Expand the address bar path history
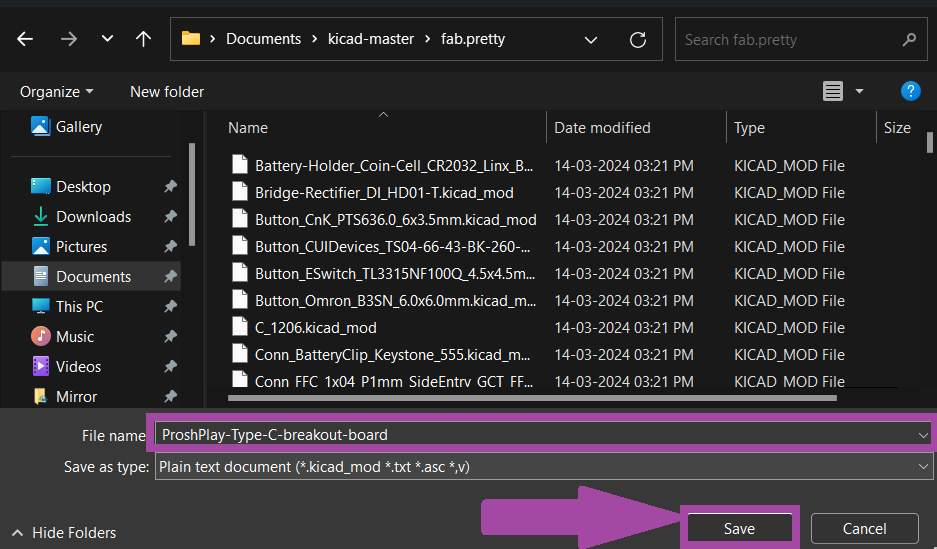Viewport: 937px width, 549px height. click(x=591, y=40)
